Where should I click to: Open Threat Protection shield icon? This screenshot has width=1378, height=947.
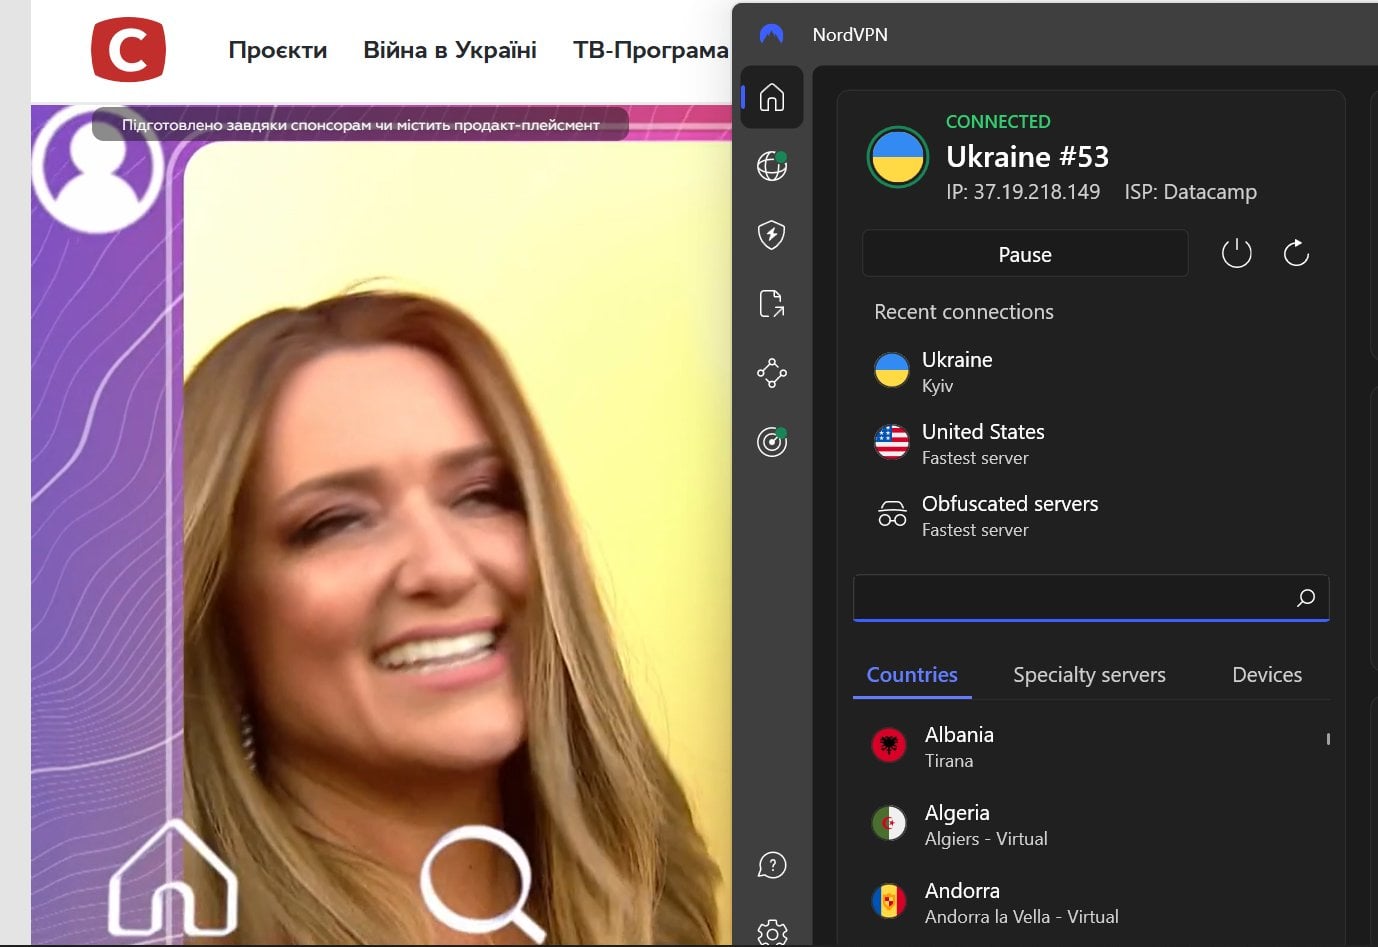tap(771, 235)
